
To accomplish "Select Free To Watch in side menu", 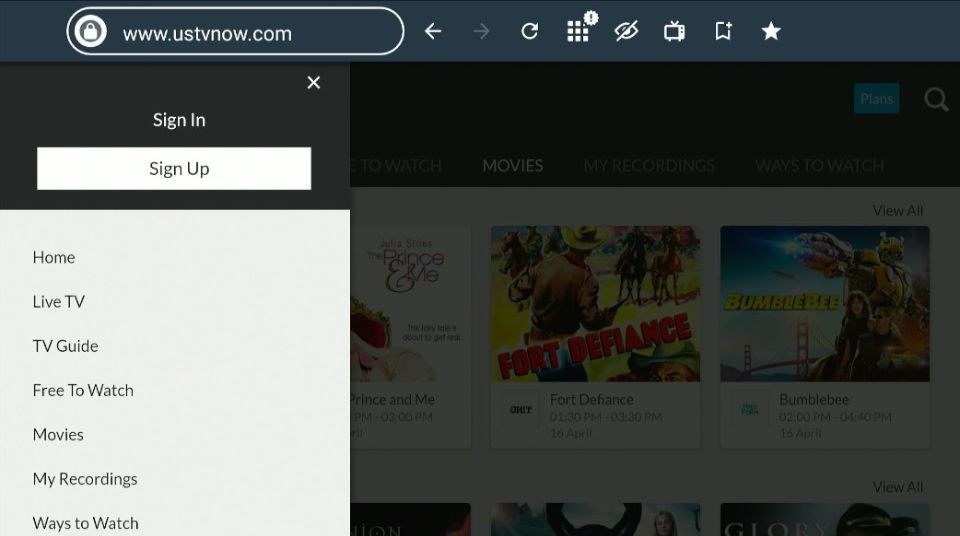I will (83, 390).
